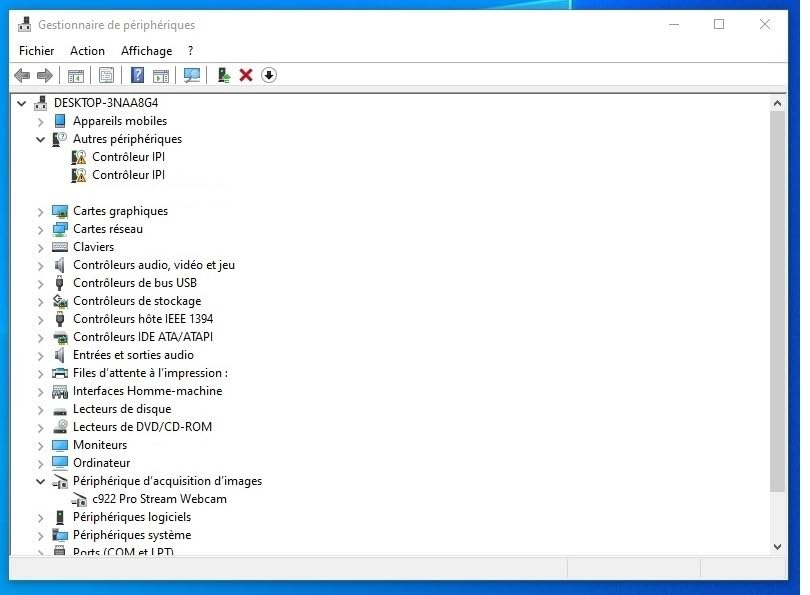Open the Action menu

tap(87, 51)
